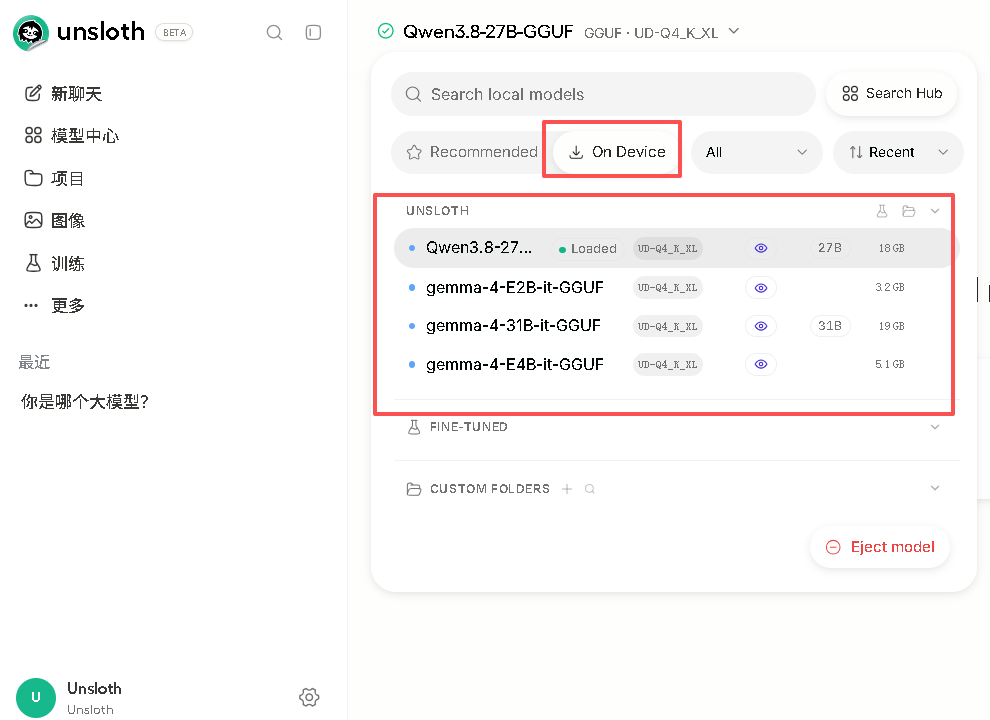Image resolution: width=990 pixels, height=720 pixels.
Task: Search custom folders with small magnifier icon
Action: pos(590,489)
